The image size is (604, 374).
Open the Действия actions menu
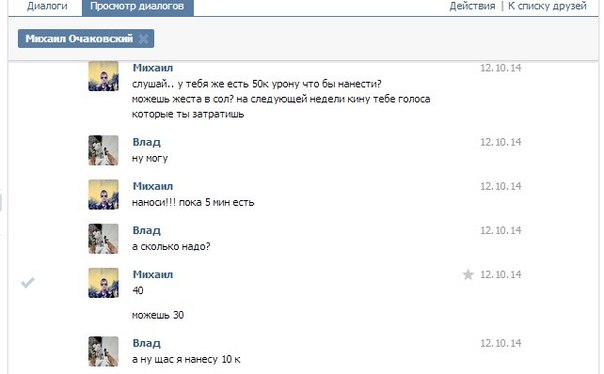(x=472, y=6)
